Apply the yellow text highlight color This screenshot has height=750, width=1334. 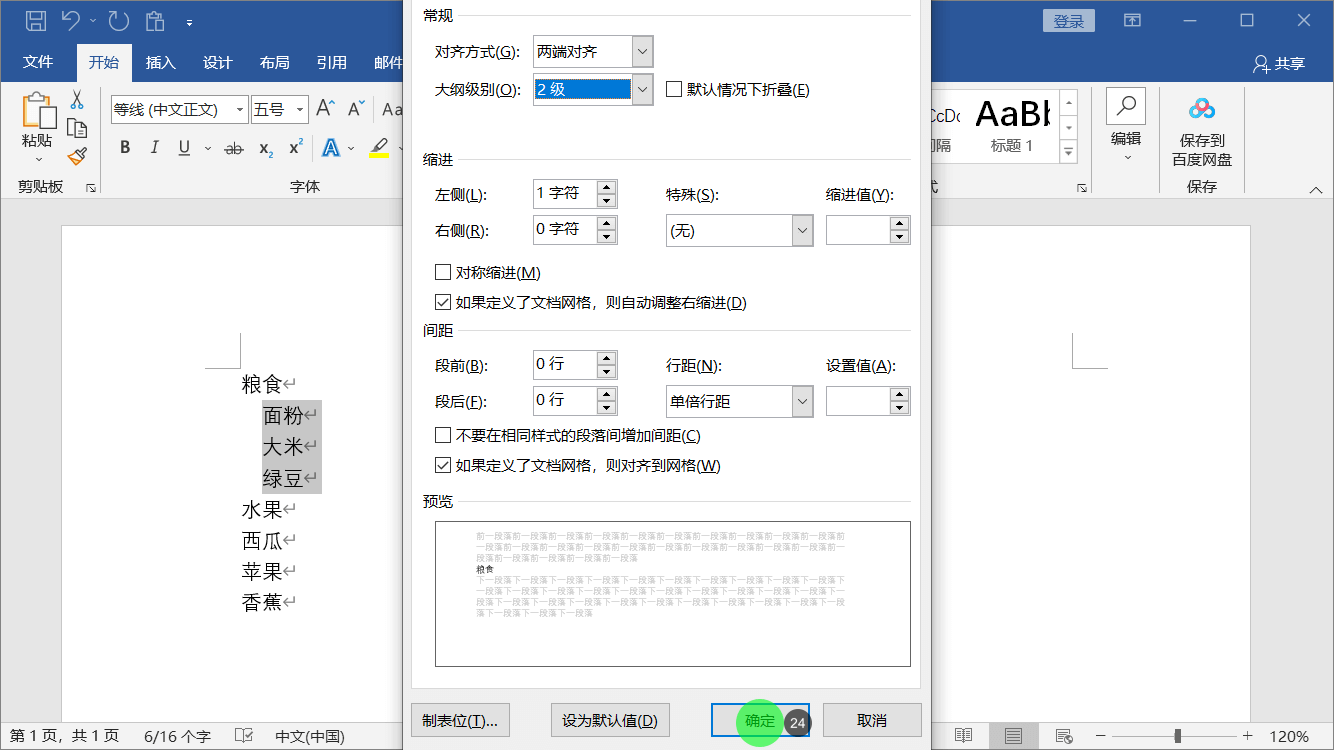pos(379,148)
